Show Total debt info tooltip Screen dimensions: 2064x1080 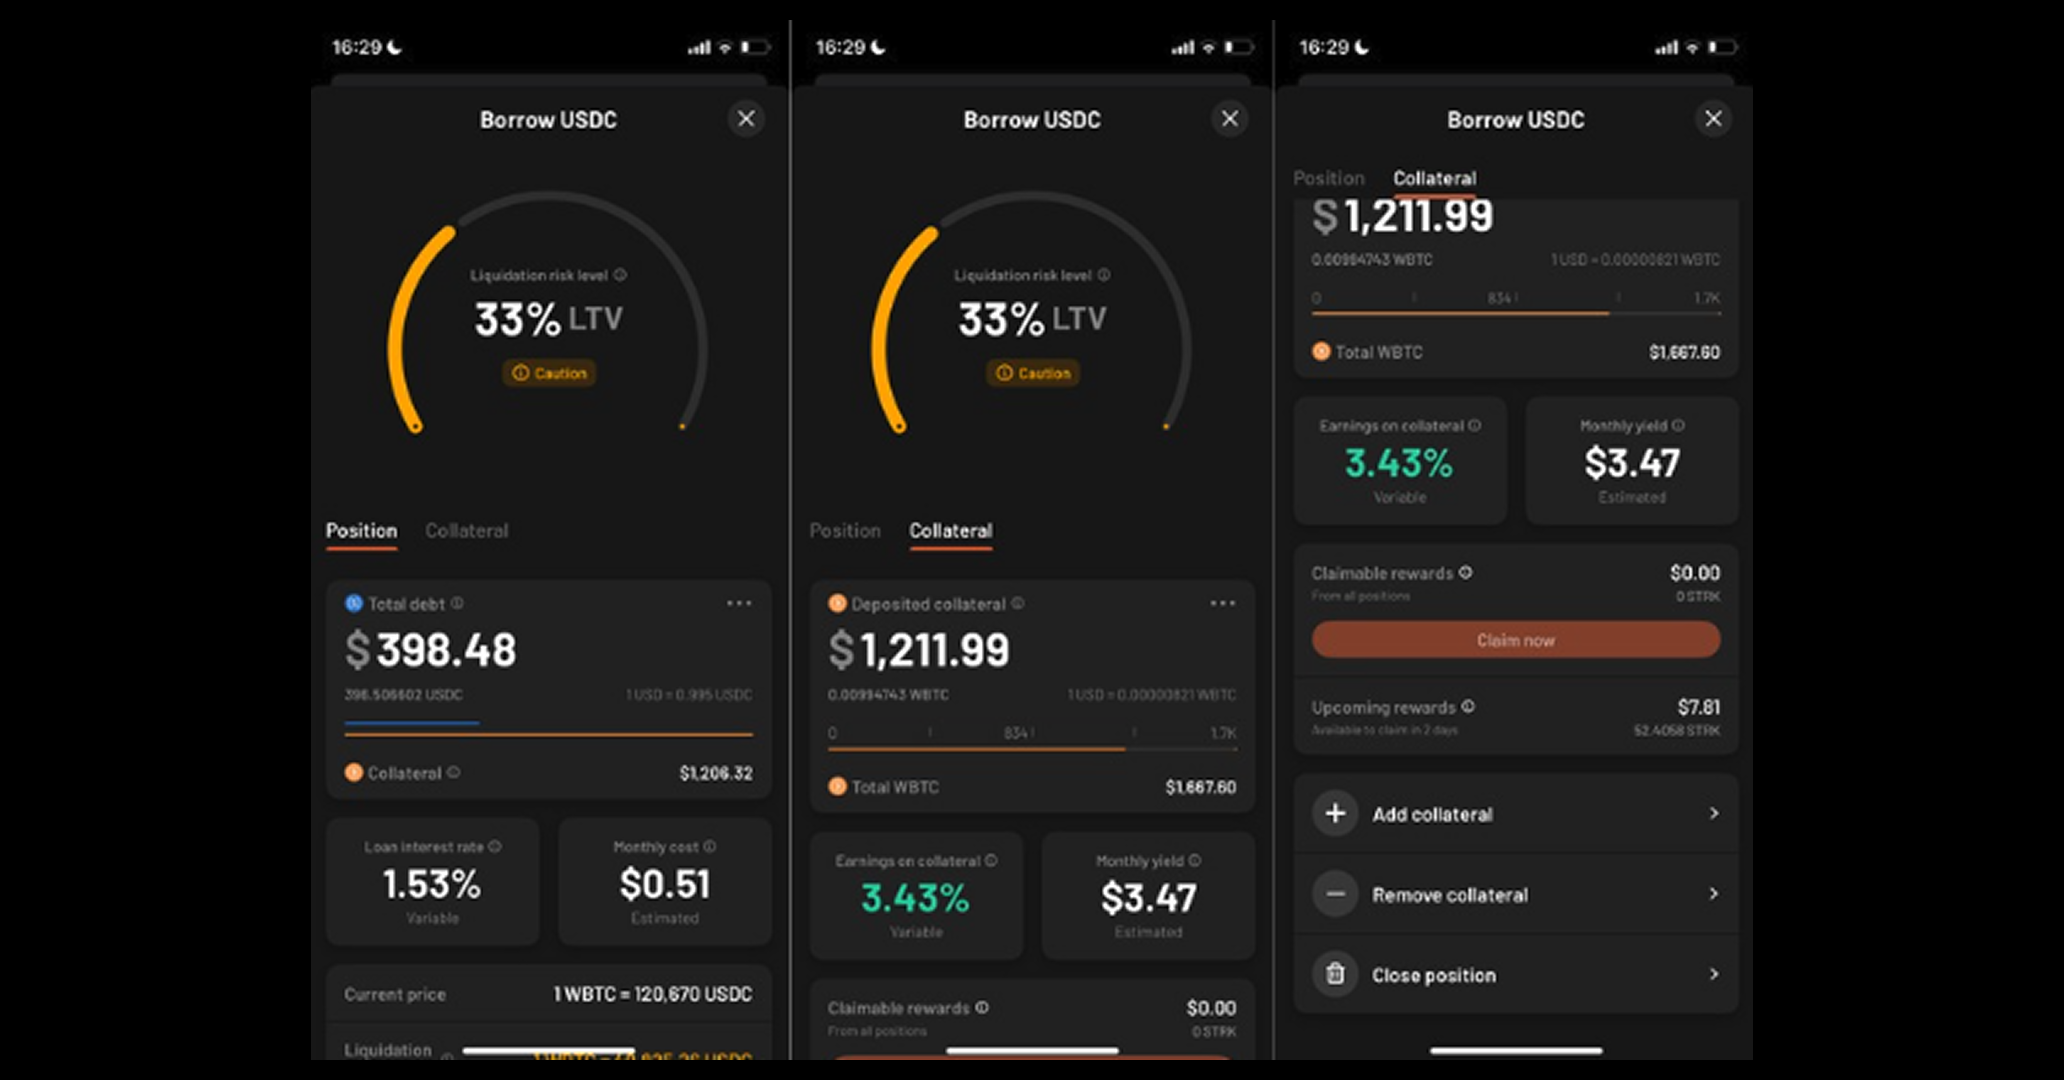(457, 603)
